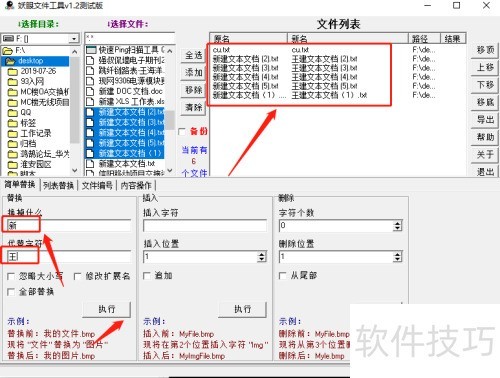Click the file filter input field *.*
This screenshot has height=378, width=500.
[130, 38]
